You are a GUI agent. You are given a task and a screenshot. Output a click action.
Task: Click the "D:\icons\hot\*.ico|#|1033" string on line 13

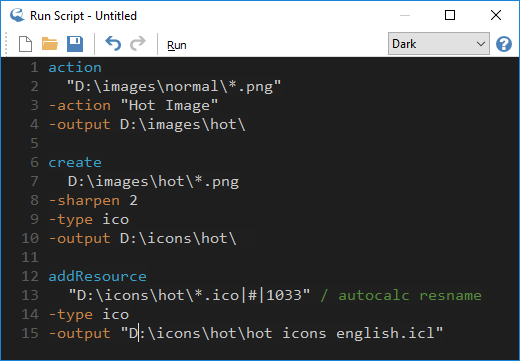(189, 295)
